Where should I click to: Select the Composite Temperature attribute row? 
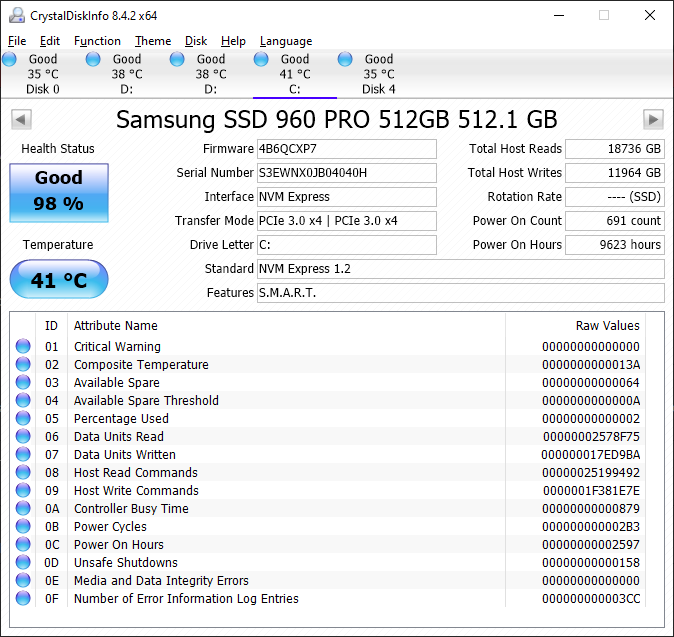pyautogui.click(x=141, y=365)
